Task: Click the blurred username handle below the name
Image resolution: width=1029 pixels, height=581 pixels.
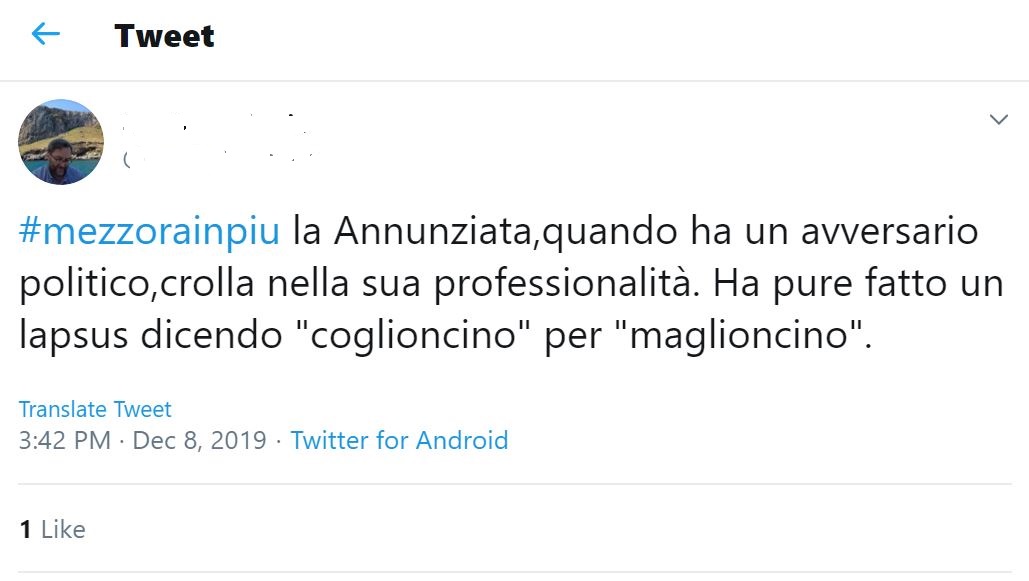Action: (x=217, y=158)
